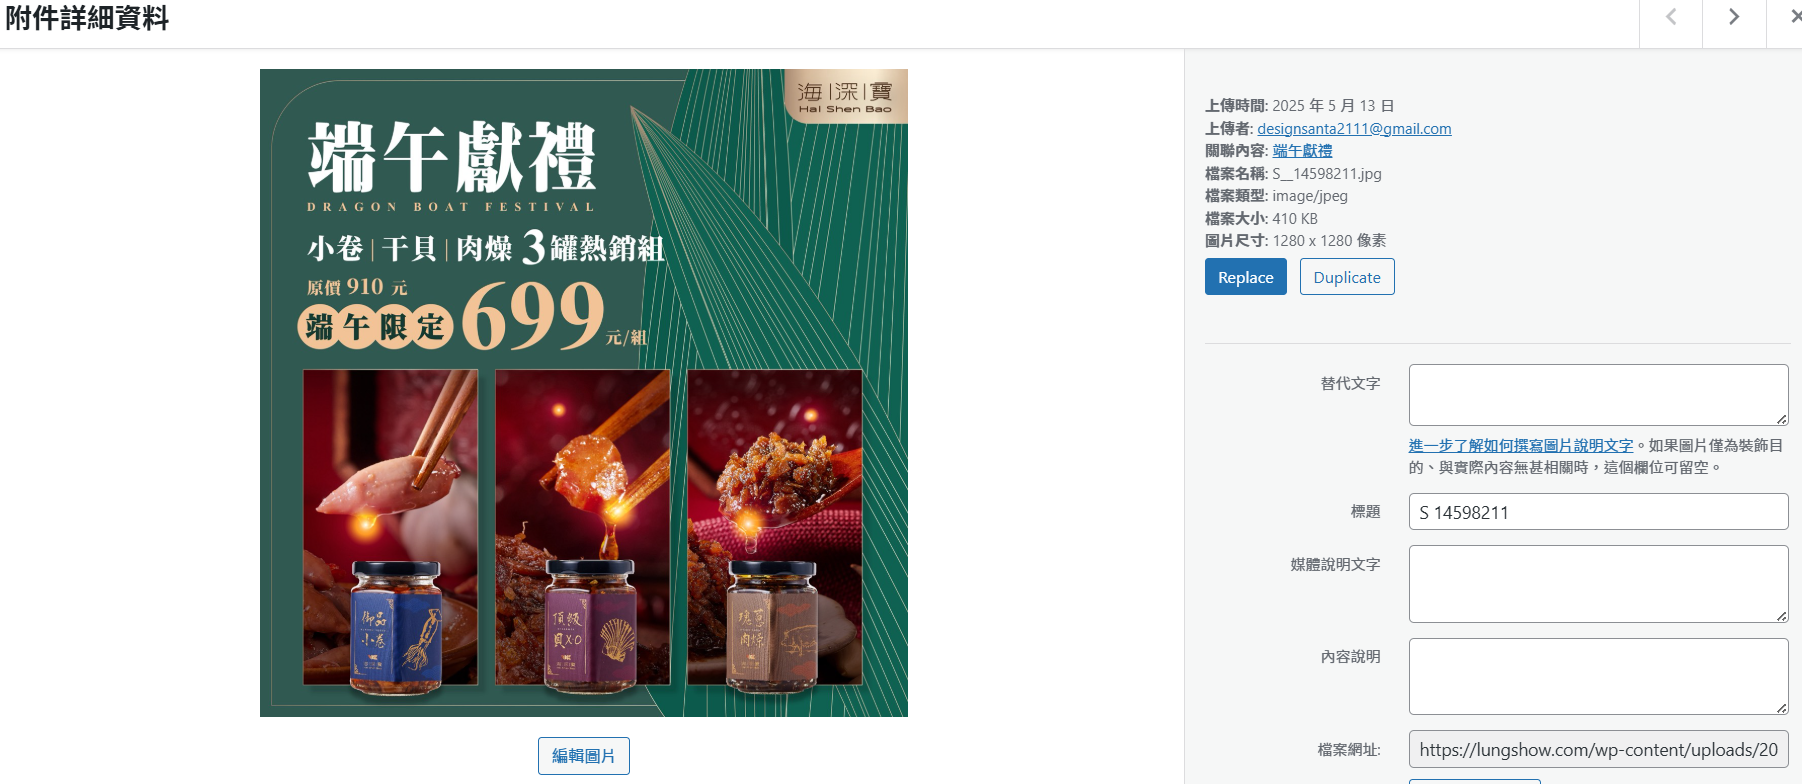The height and width of the screenshot is (784, 1802).
Task: Go to the previous attachment with left chevron
Action: [x=1671, y=17]
